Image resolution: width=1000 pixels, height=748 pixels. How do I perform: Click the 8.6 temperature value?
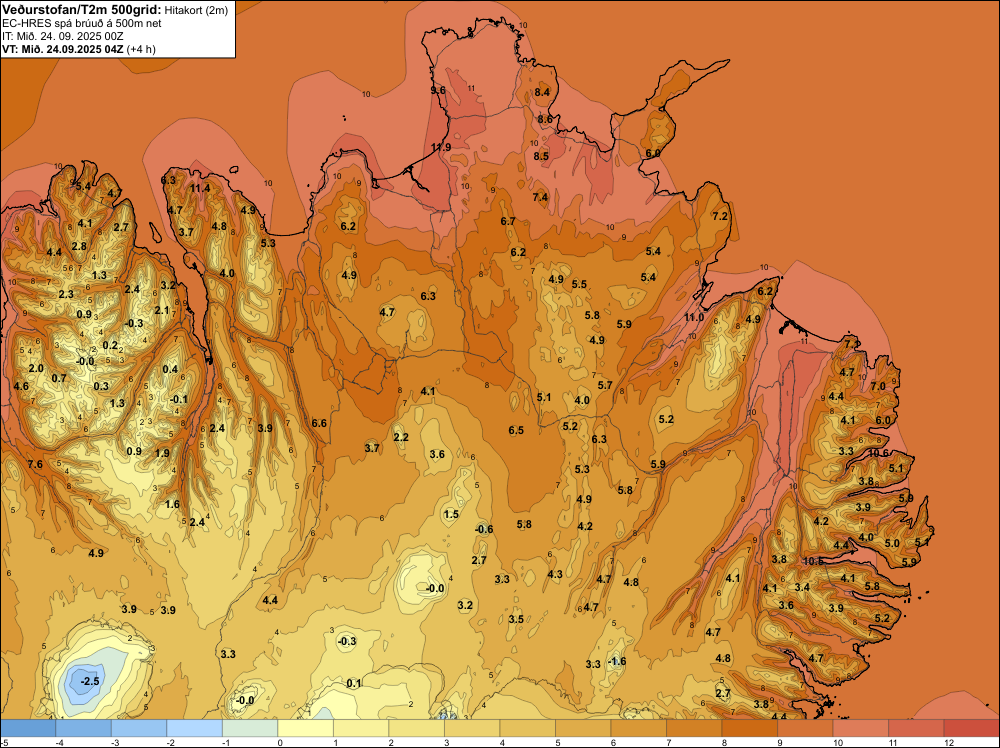click(x=545, y=119)
